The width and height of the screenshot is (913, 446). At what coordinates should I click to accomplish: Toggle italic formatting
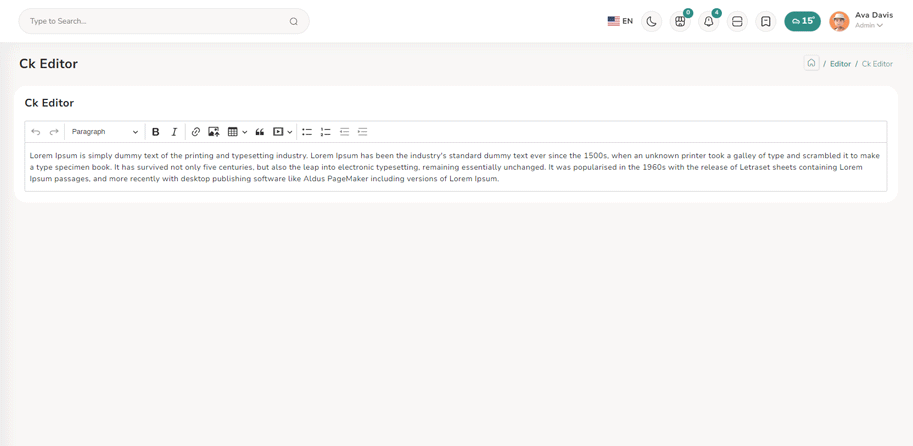click(x=174, y=132)
